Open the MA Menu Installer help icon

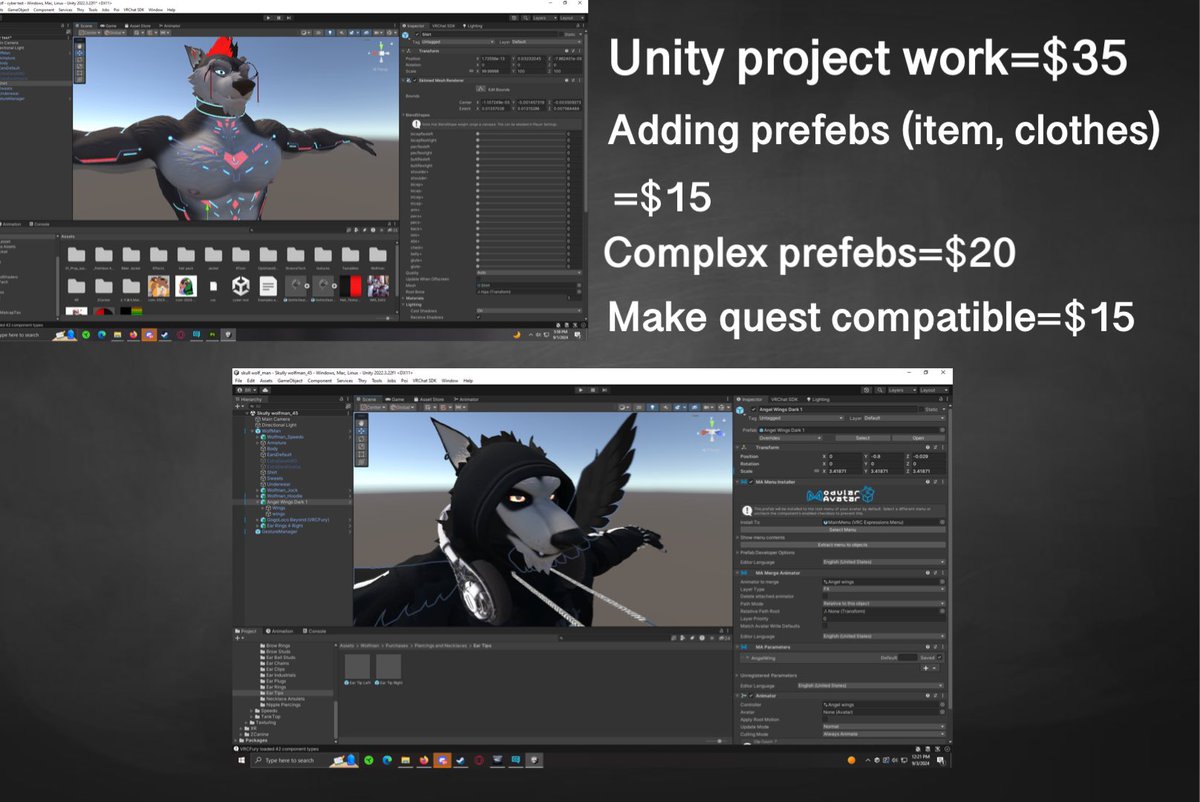point(928,482)
